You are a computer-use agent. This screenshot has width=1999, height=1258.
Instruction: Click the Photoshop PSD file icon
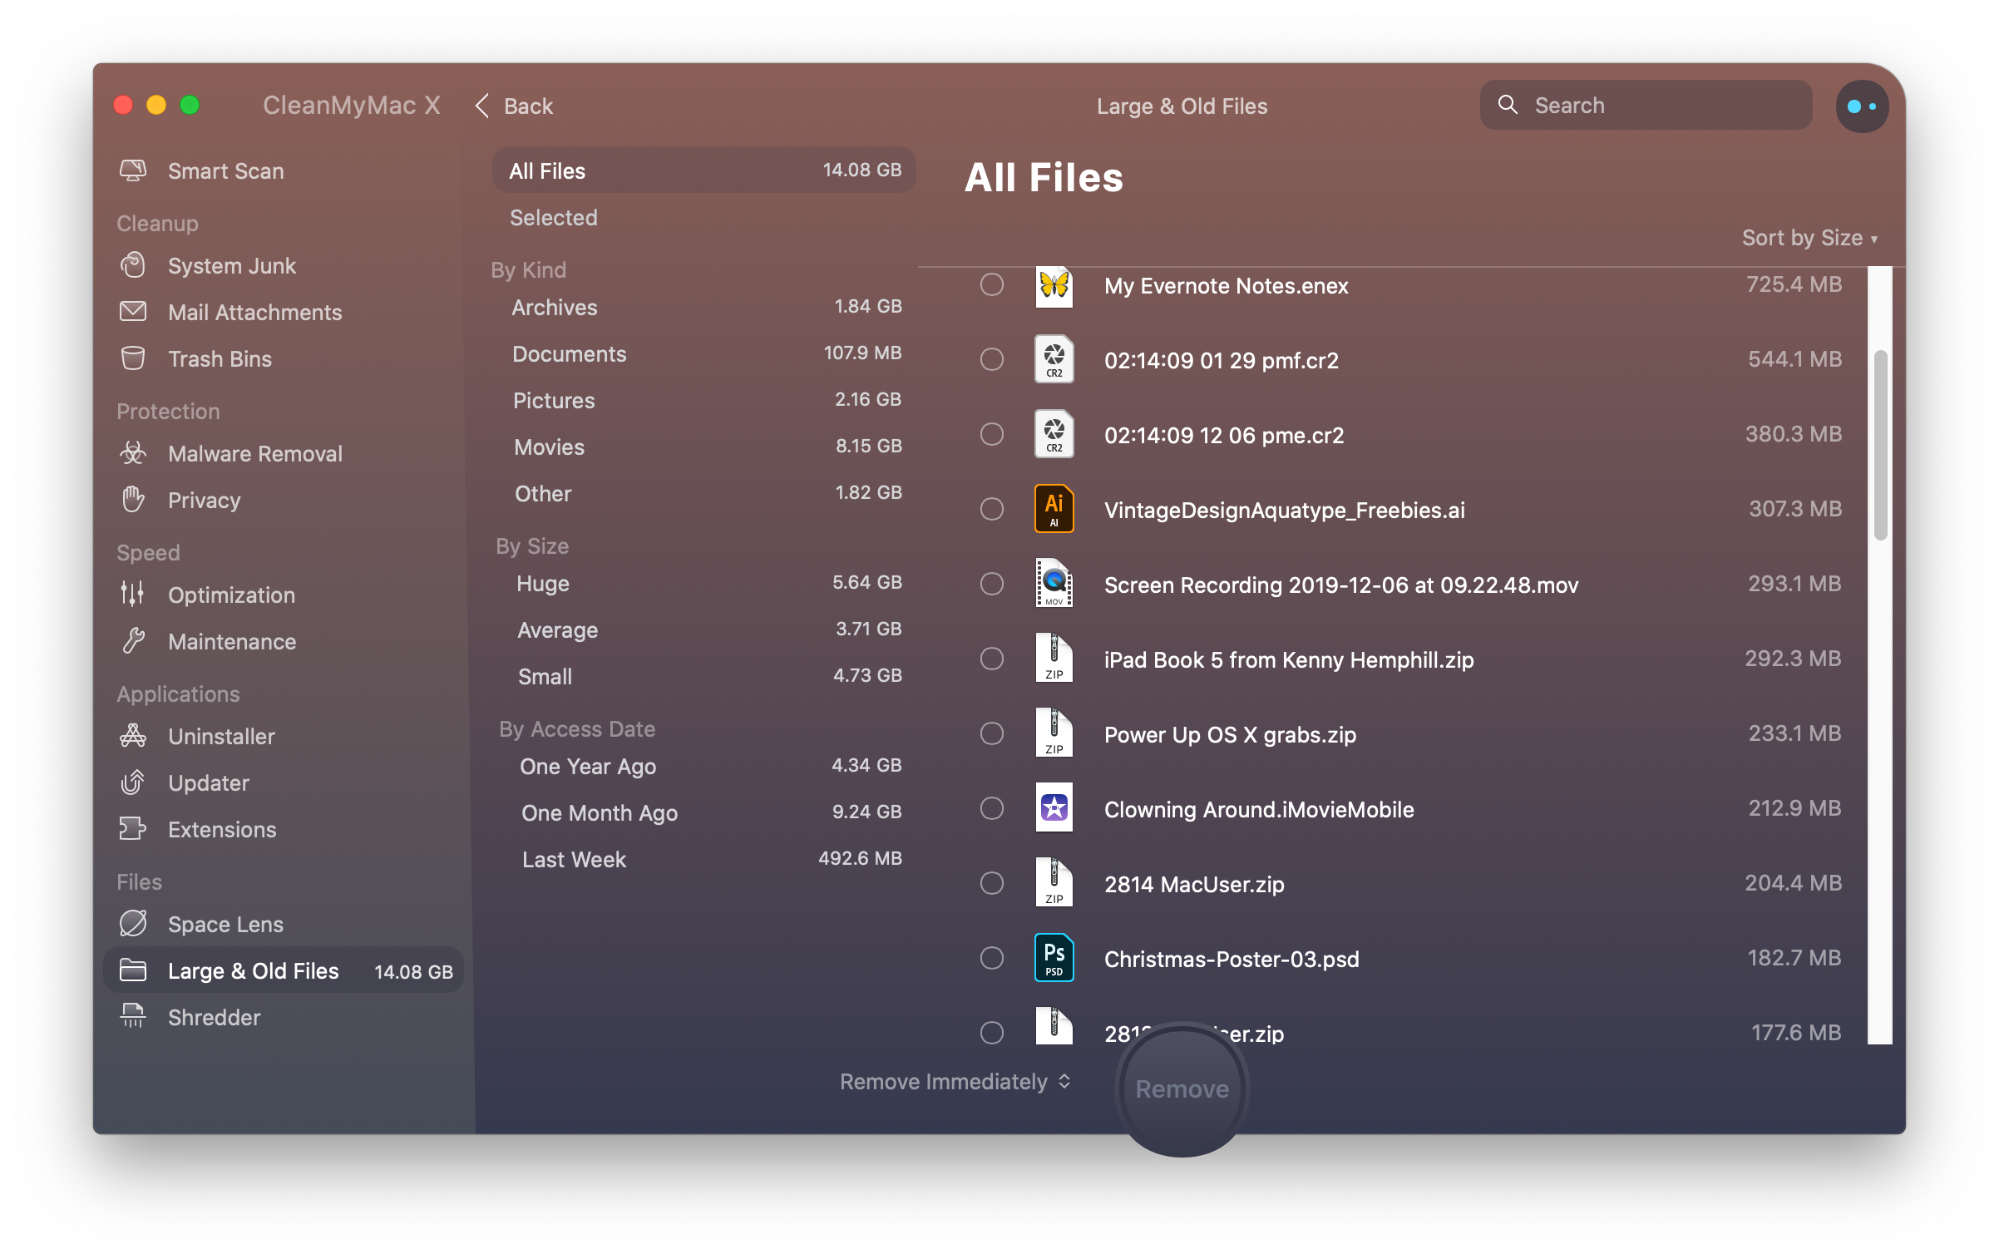1054,957
